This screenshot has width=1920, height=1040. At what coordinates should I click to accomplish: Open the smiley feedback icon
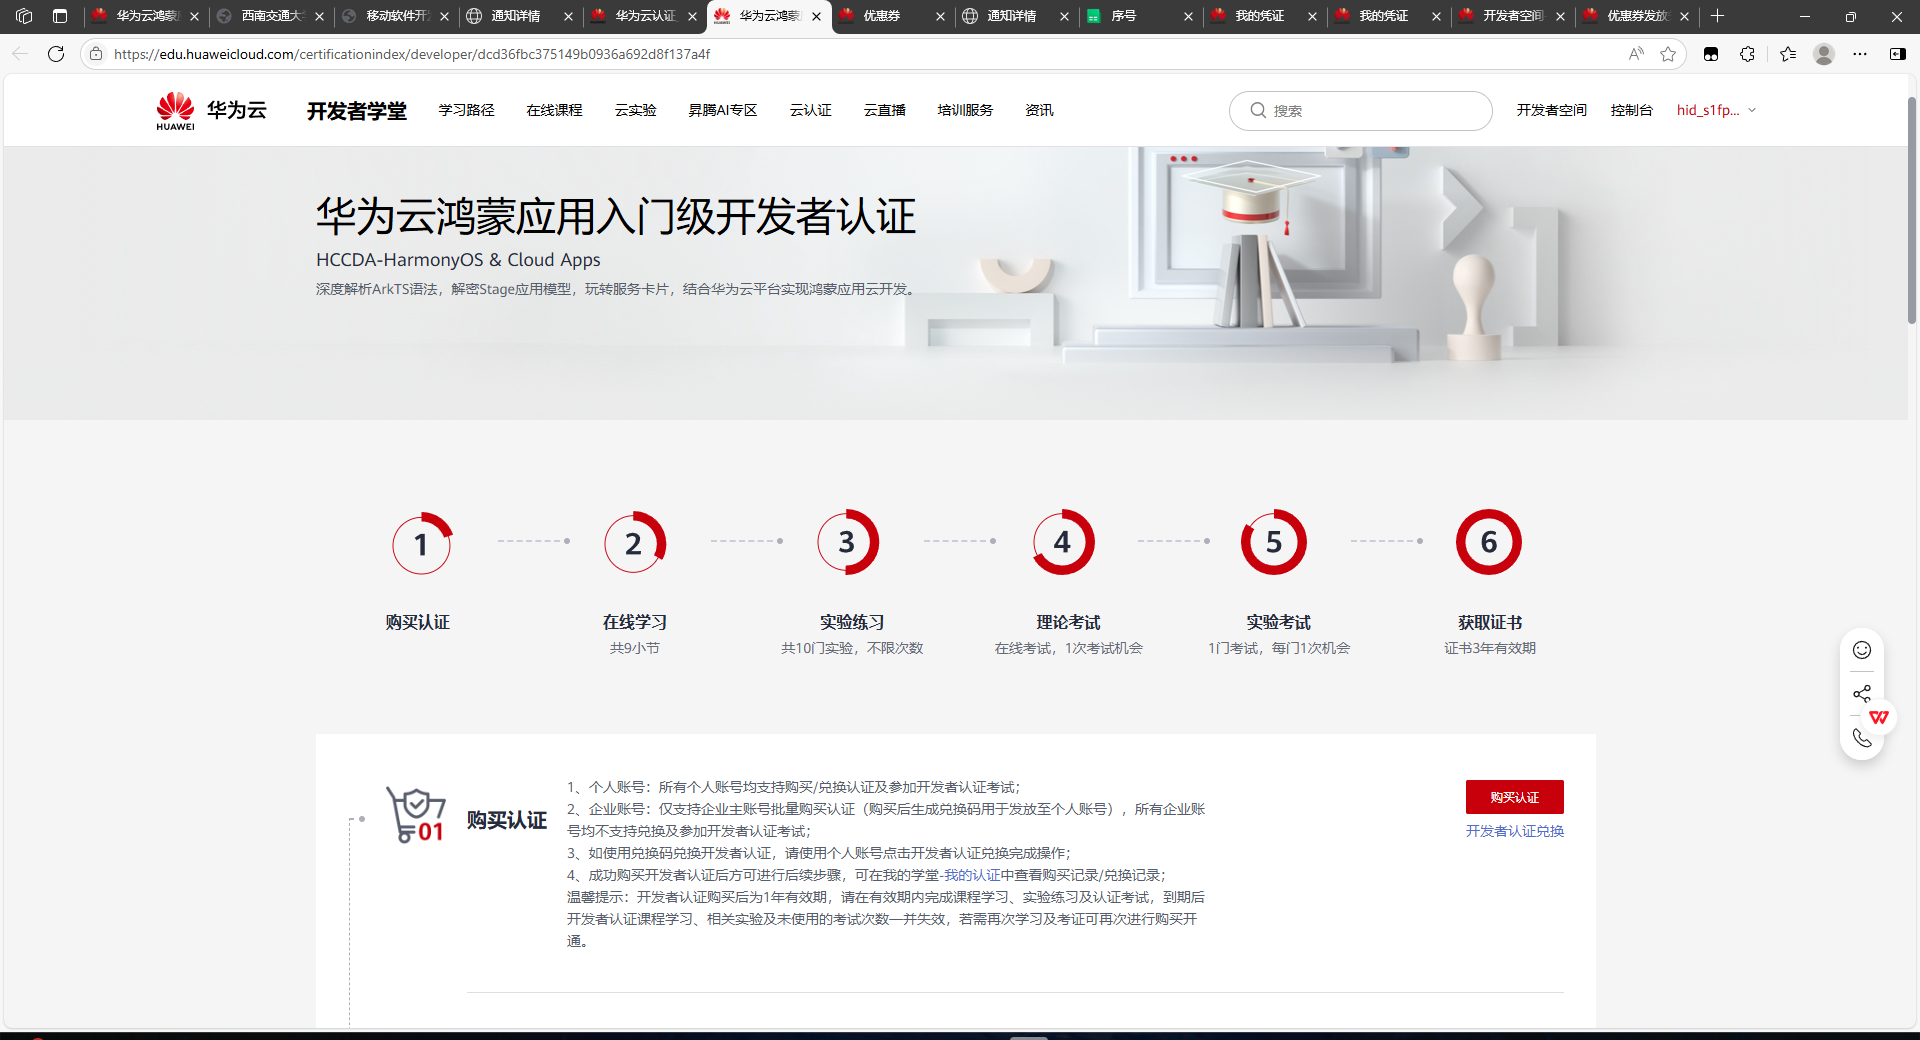pos(1862,650)
